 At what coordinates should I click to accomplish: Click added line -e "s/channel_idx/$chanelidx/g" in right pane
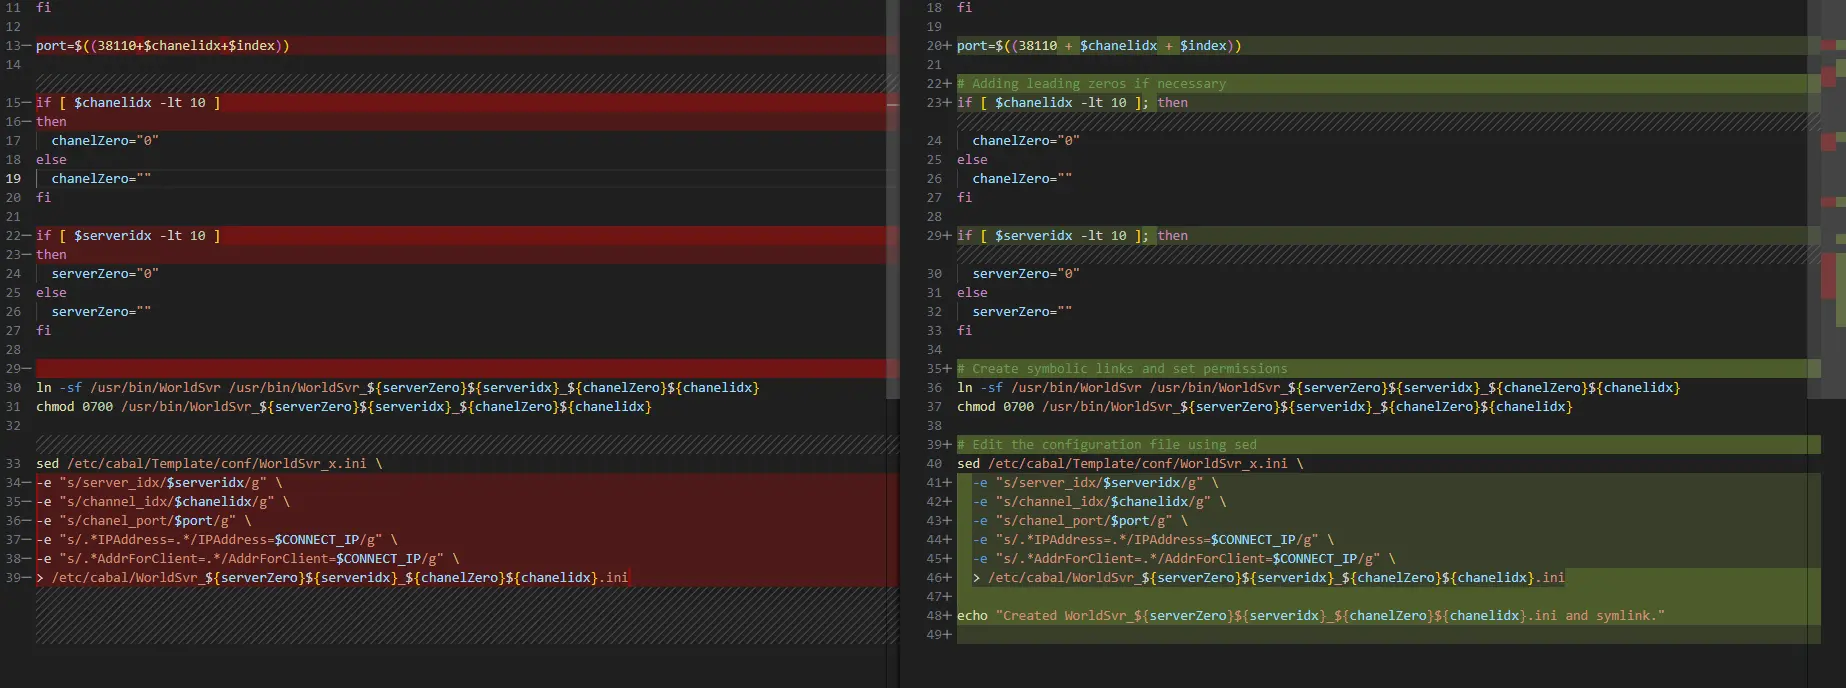click(1100, 501)
